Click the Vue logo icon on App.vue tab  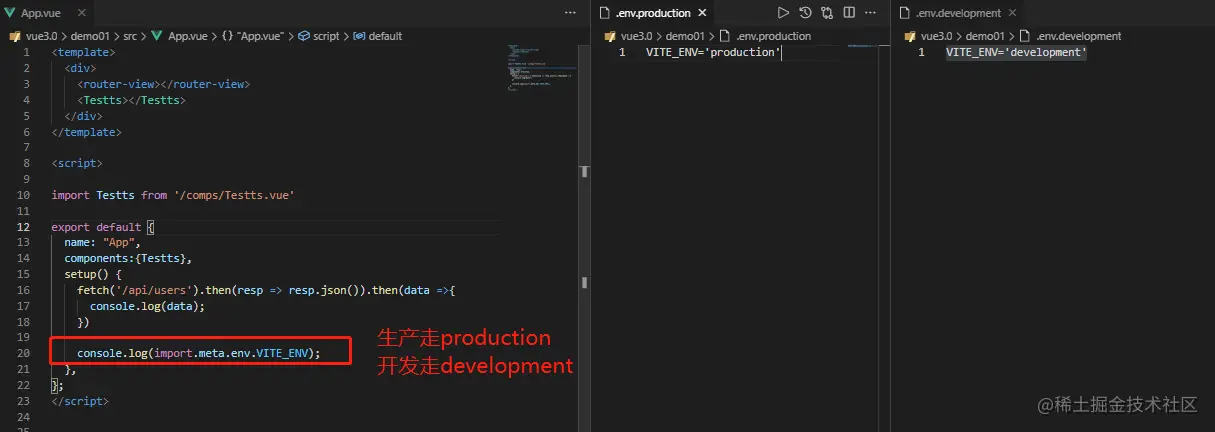(11, 13)
